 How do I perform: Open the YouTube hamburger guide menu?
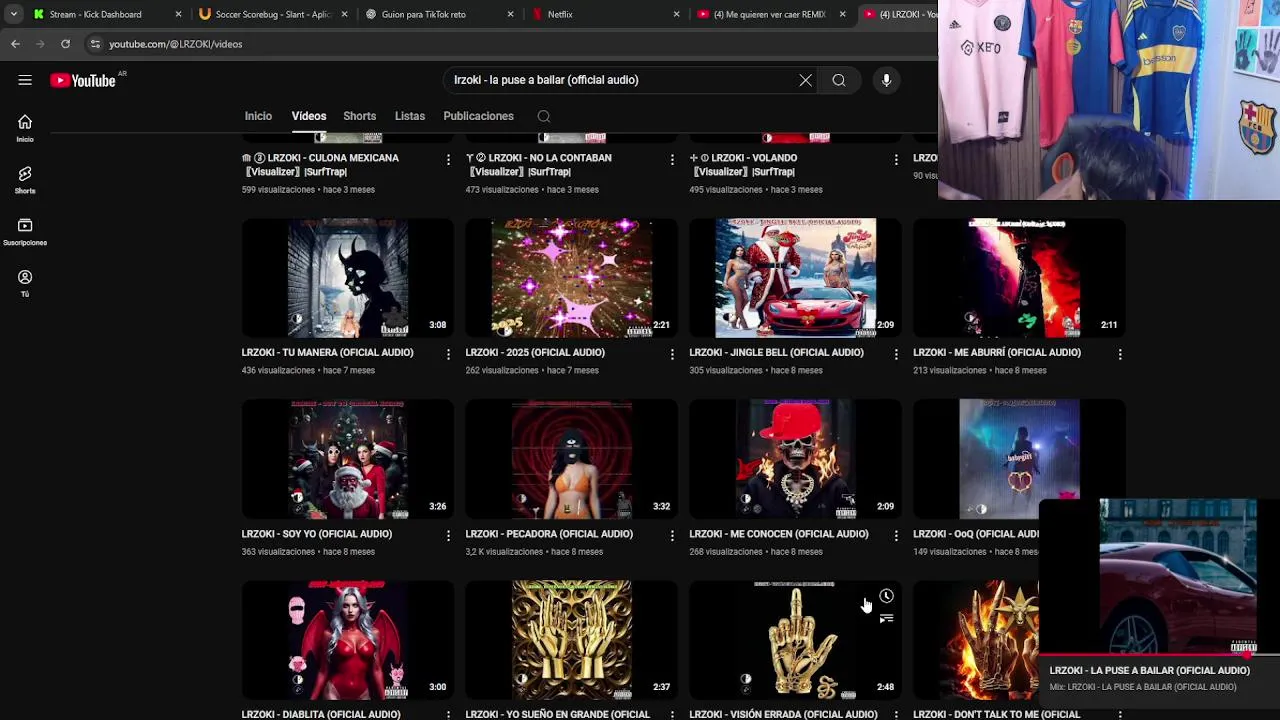[x=25, y=80]
